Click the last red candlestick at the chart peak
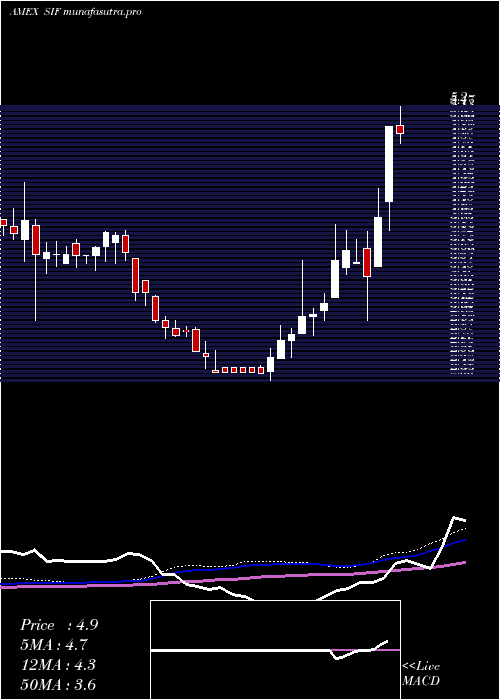The image size is (500, 700). click(x=400, y=129)
